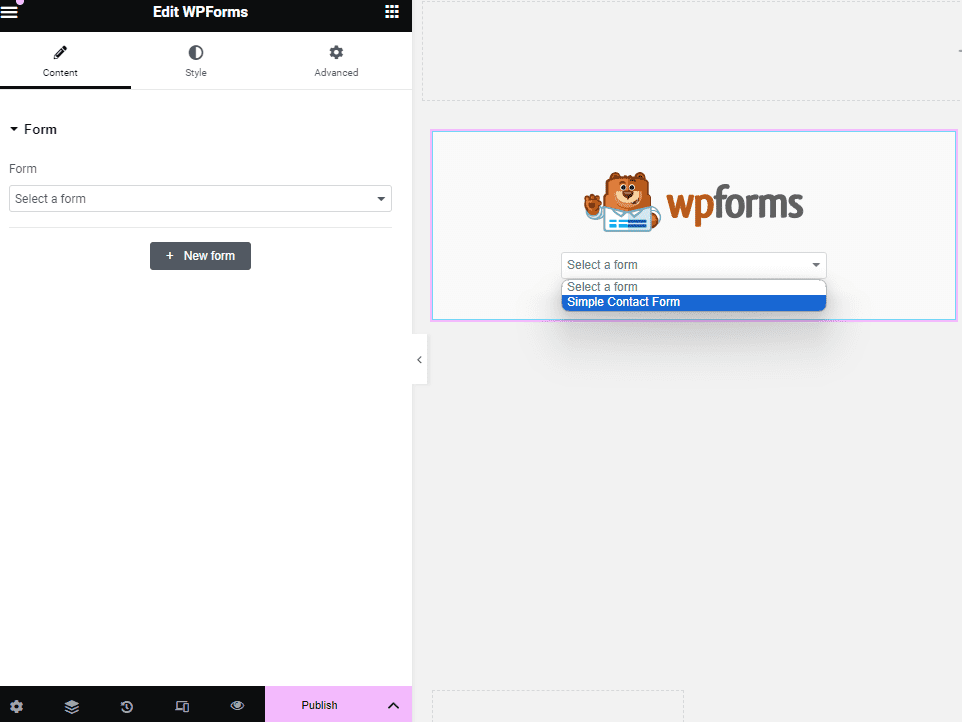The height and width of the screenshot is (722, 962).
Task: Switch to the Advanced tab
Action: 336,61
